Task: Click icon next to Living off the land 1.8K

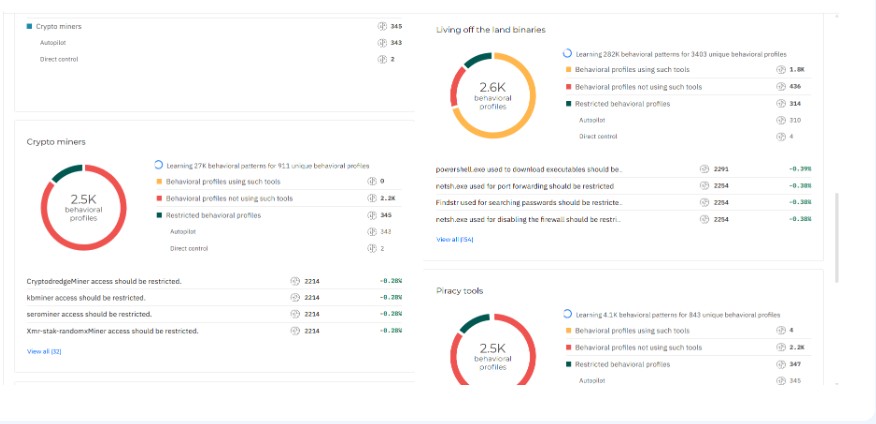Action: (x=781, y=70)
